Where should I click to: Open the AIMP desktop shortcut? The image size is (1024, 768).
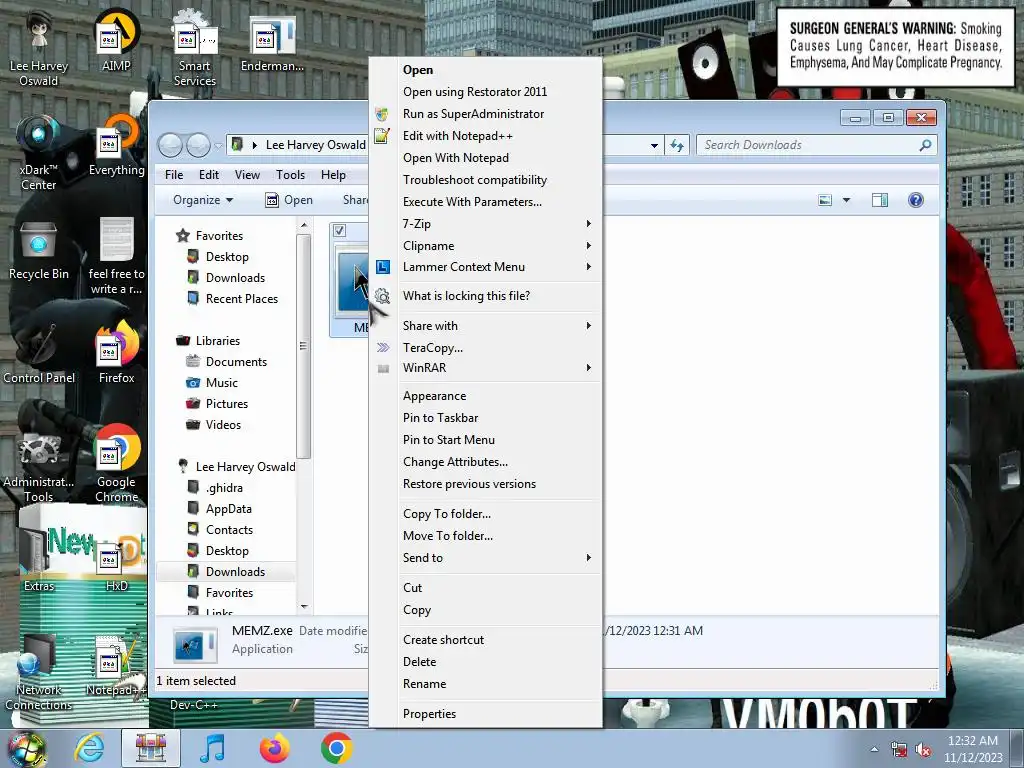(116, 40)
